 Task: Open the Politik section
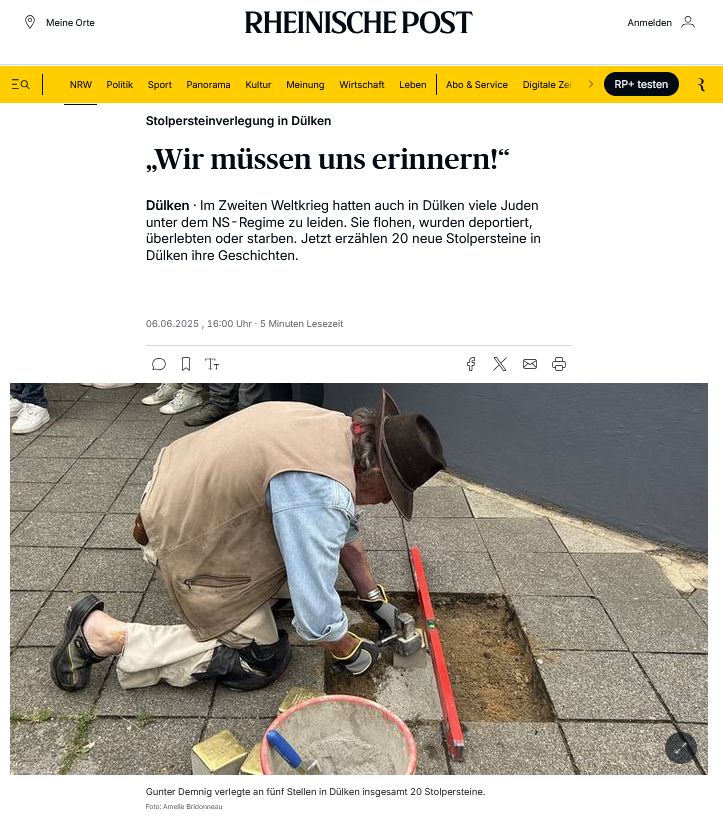[x=120, y=85]
